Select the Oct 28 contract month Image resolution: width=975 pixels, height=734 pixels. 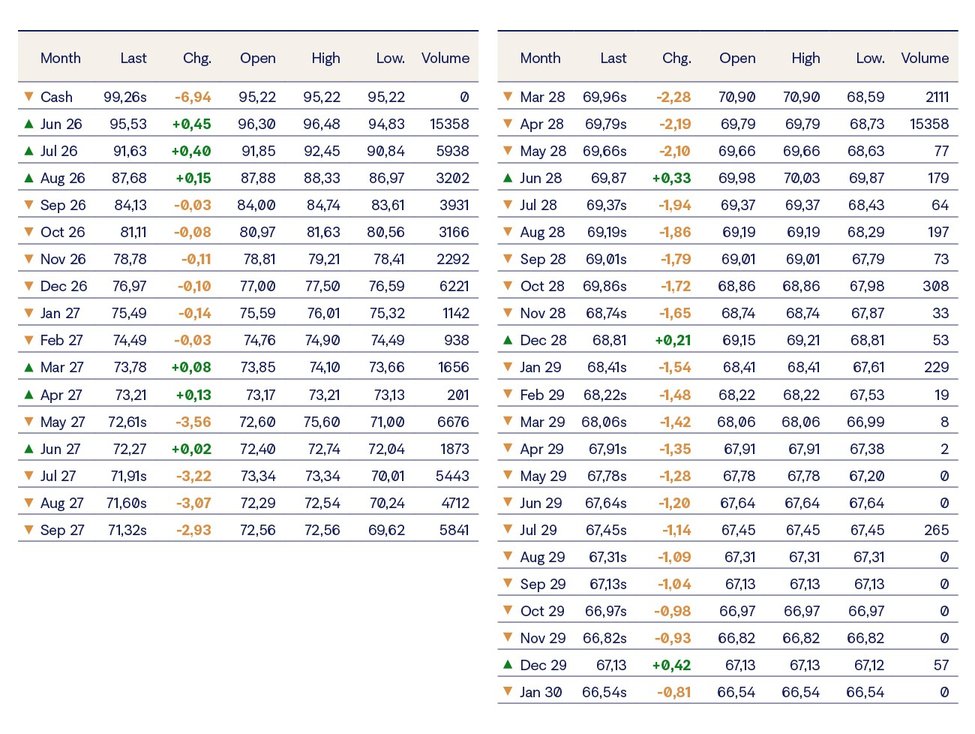click(542, 286)
